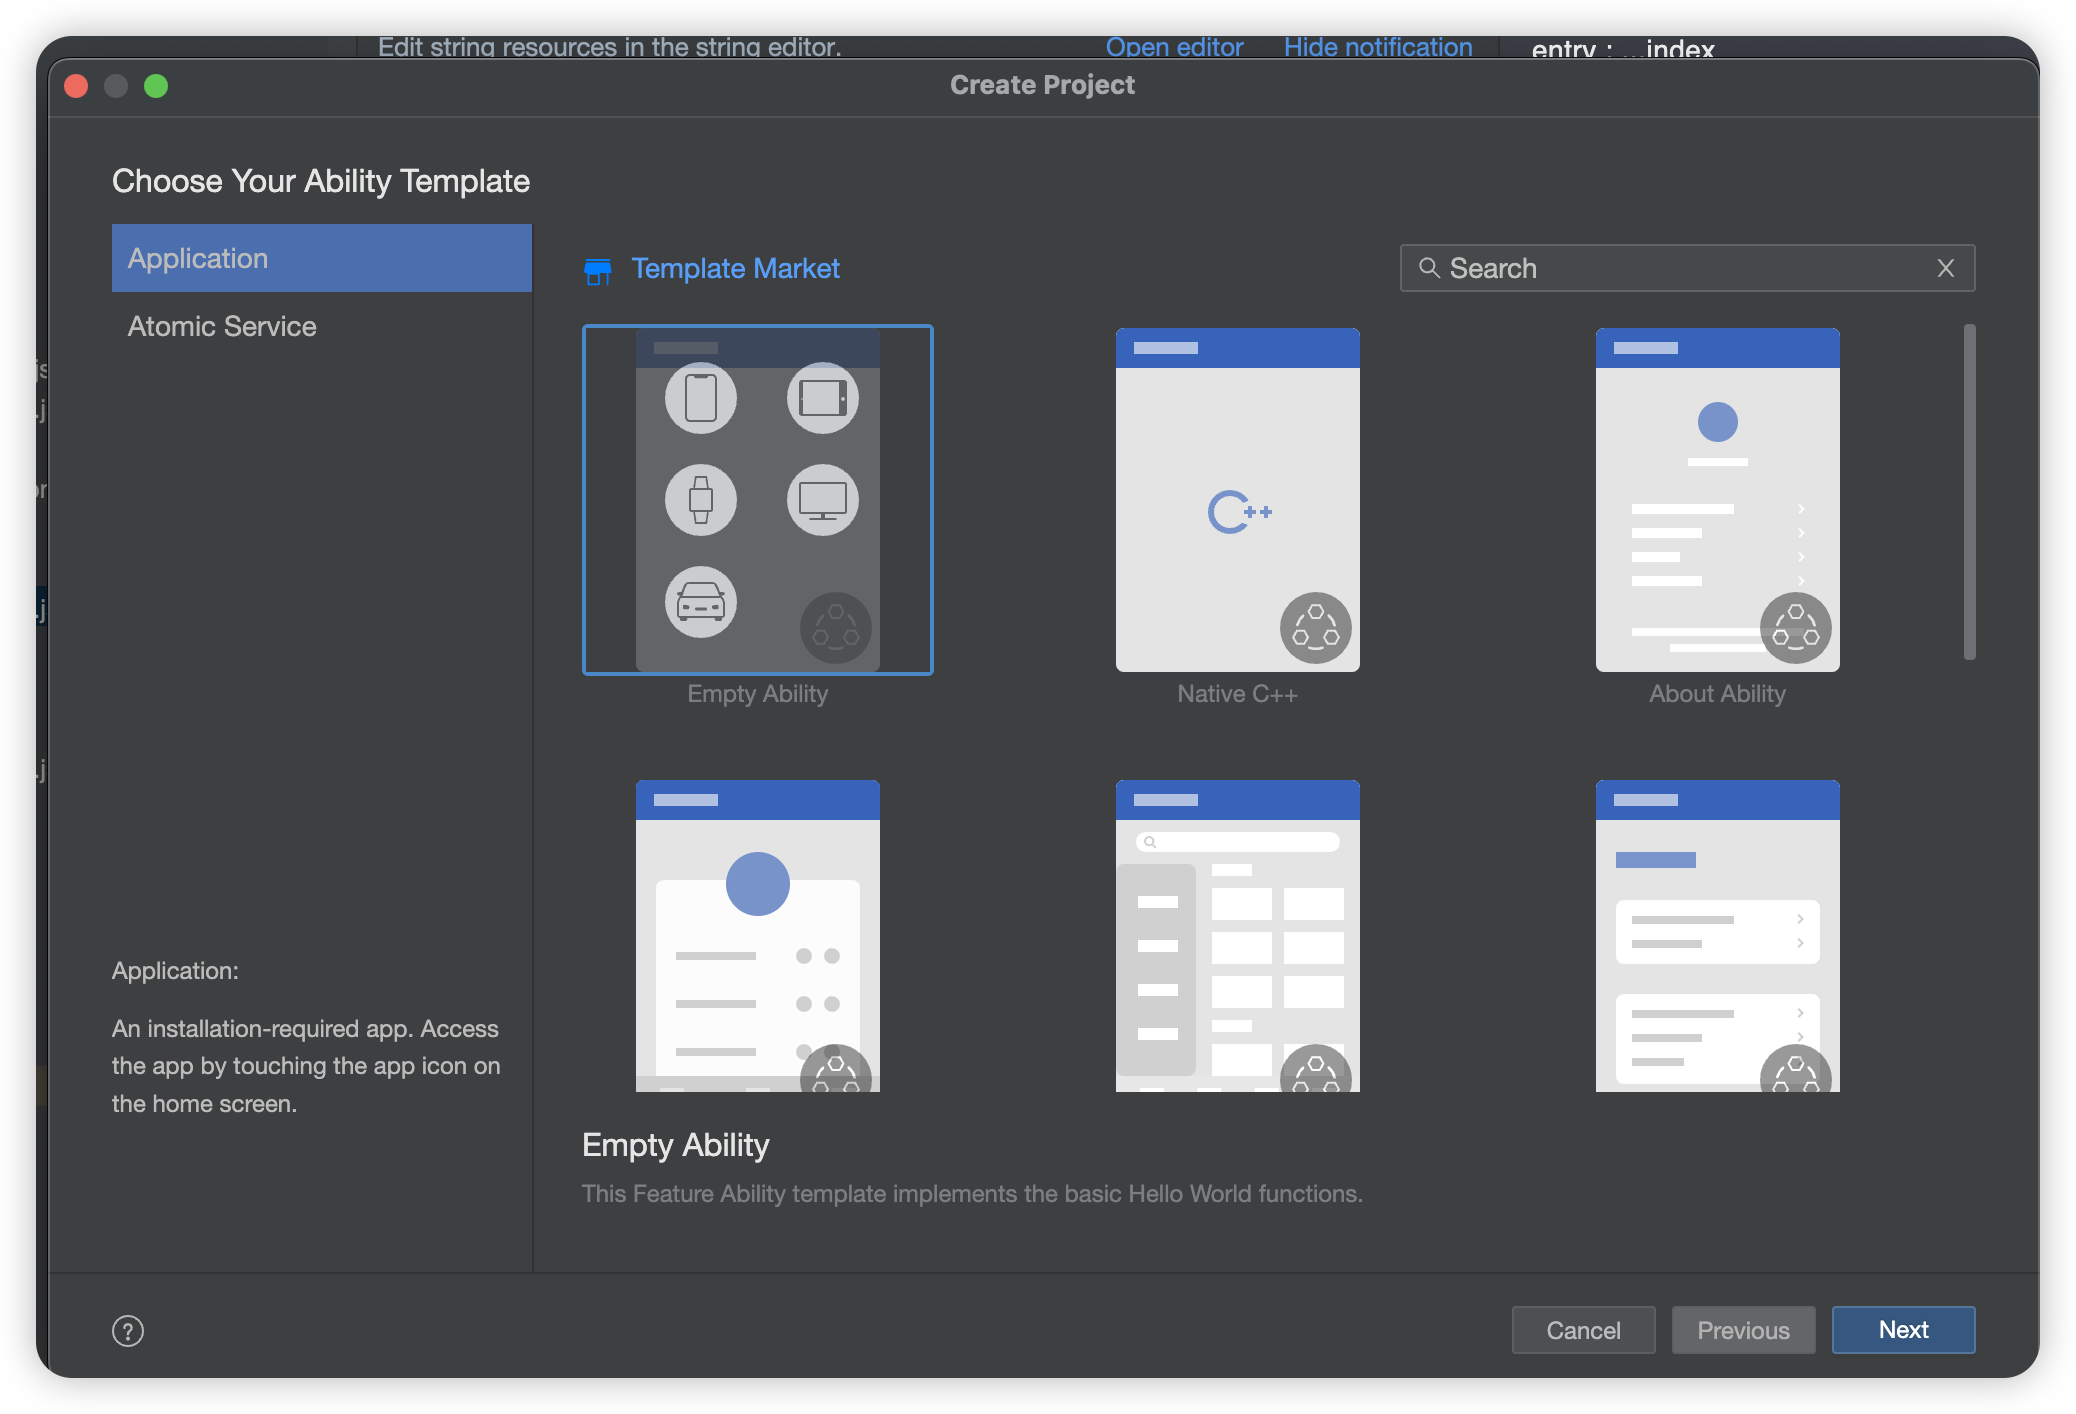The image size is (2076, 1414).
Task: Select the About Ability template thumbnail
Action: (x=1717, y=500)
